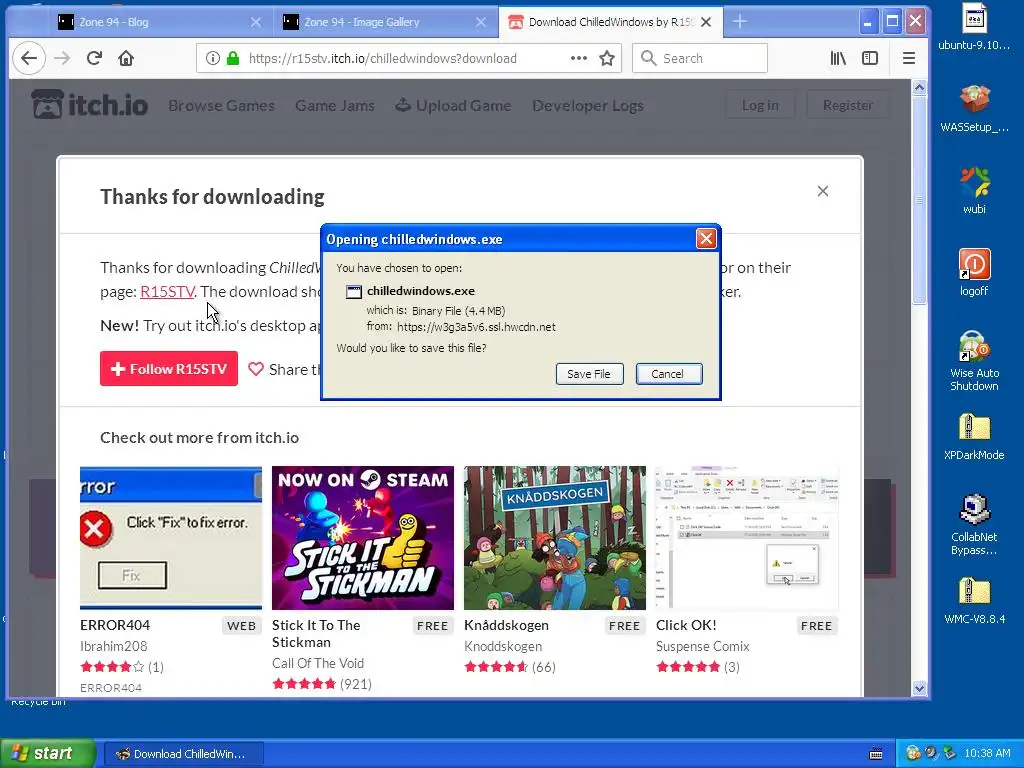Click Follow R15STV button

(x=168, y=369)
